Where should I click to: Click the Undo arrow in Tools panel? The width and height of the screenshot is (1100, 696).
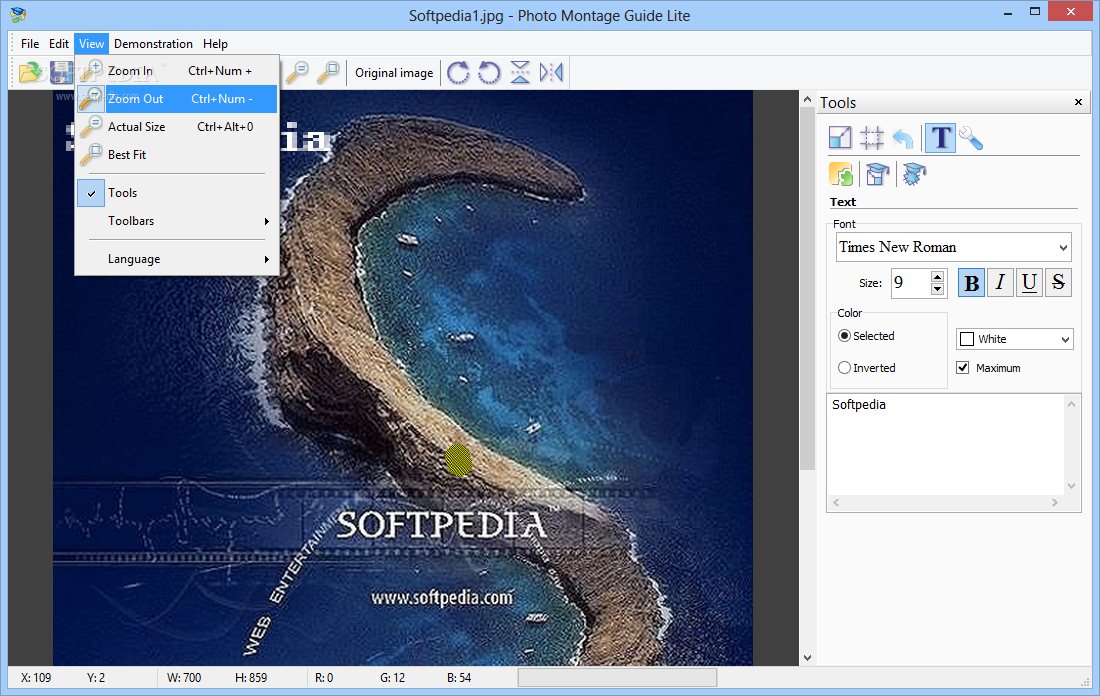[904, 138]
